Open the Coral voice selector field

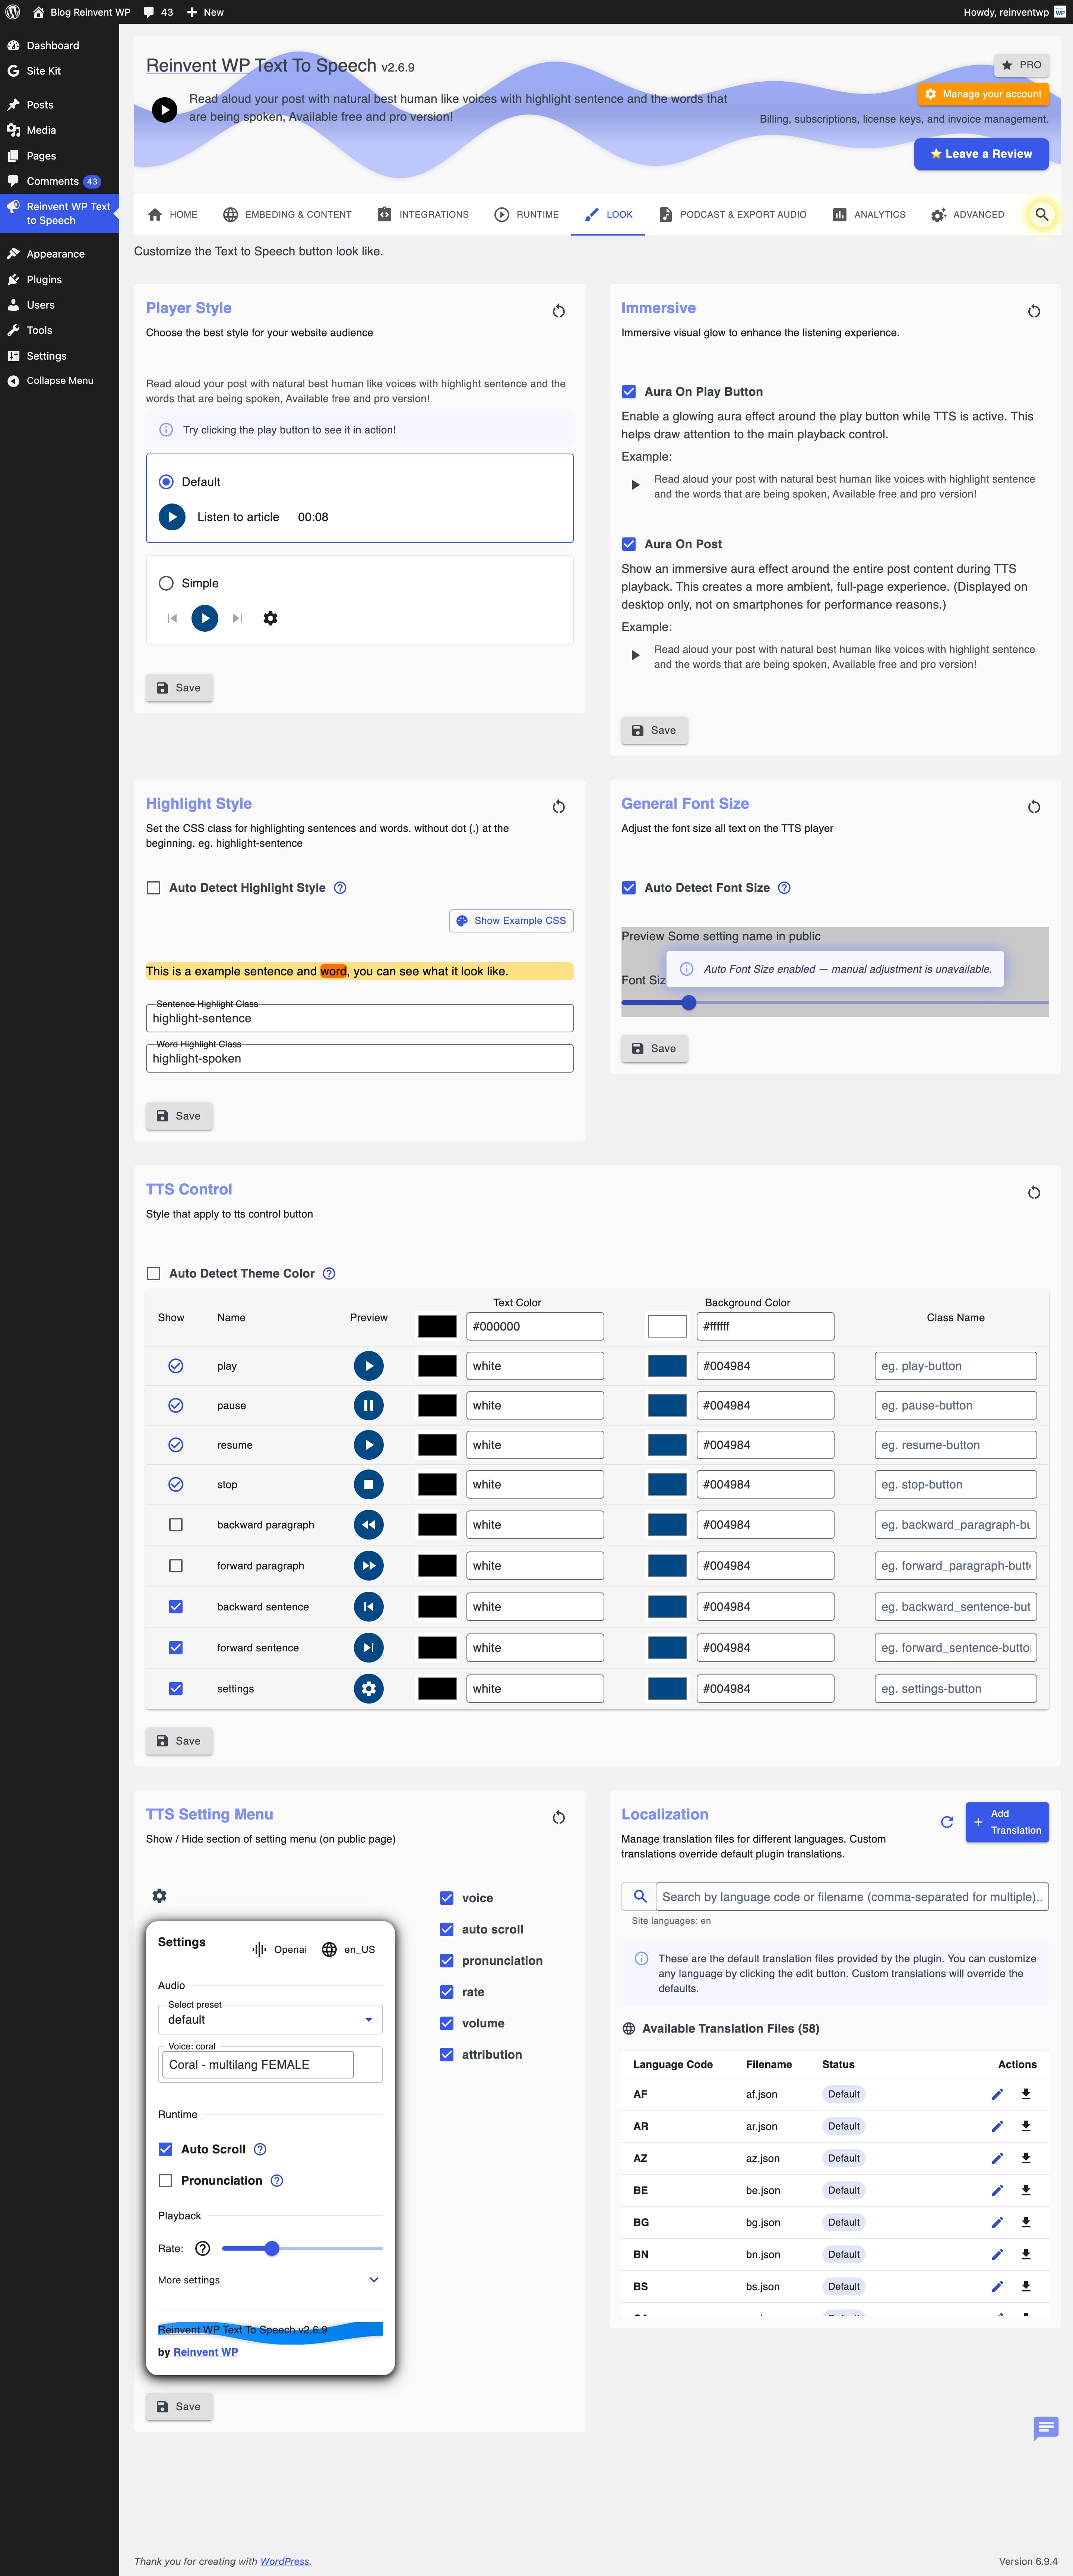point(258,2064)
